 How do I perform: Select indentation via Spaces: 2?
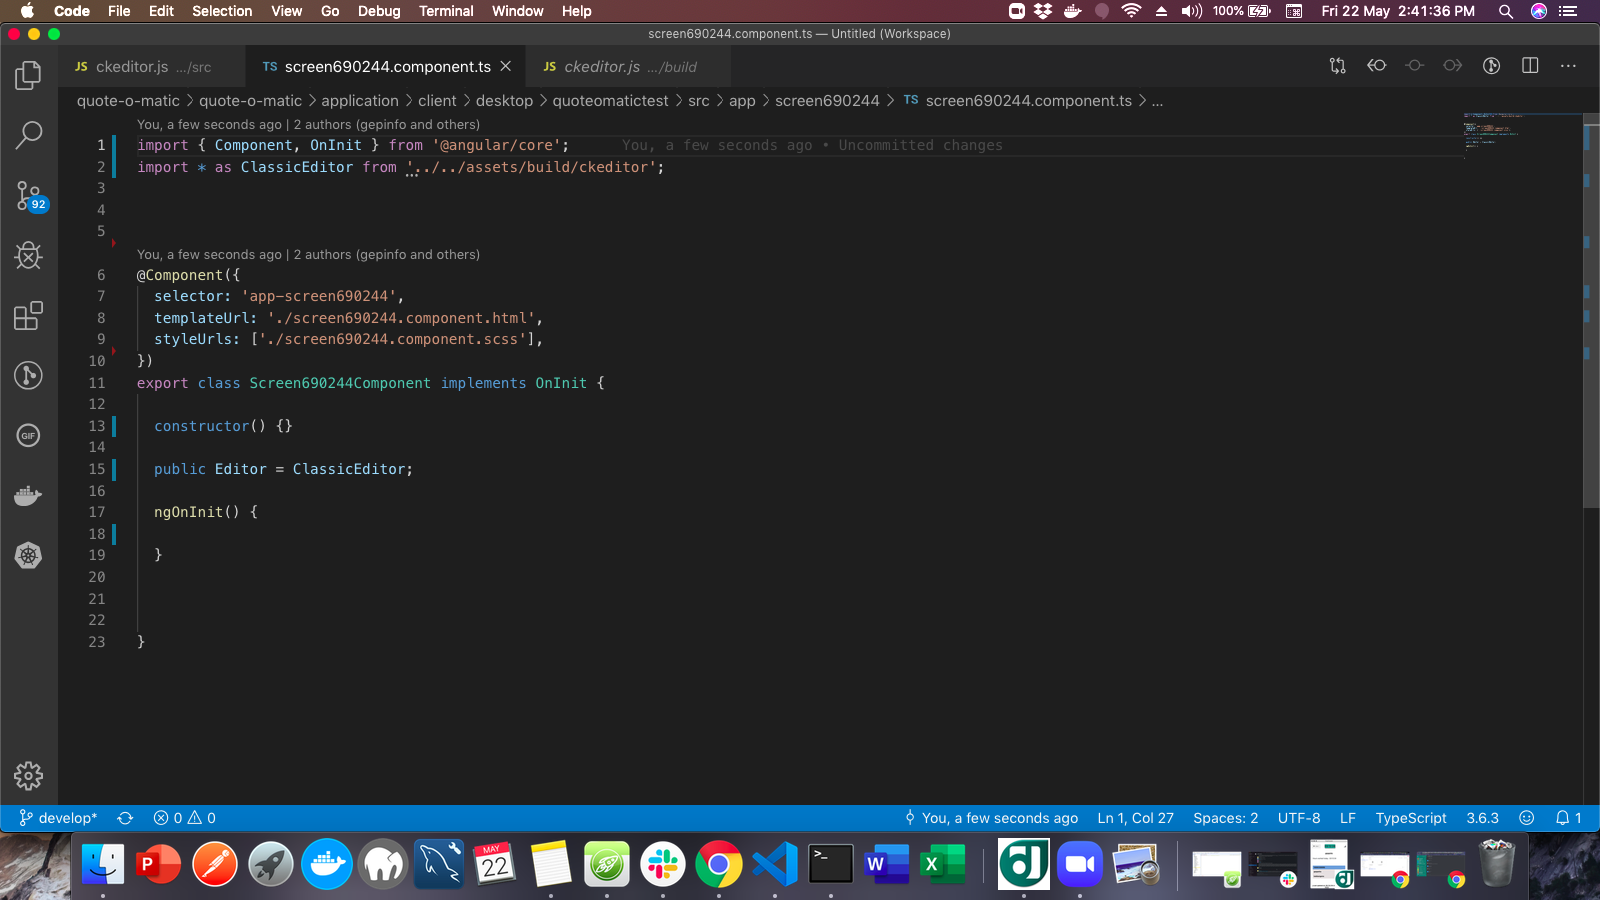(x=1226, y=818)
